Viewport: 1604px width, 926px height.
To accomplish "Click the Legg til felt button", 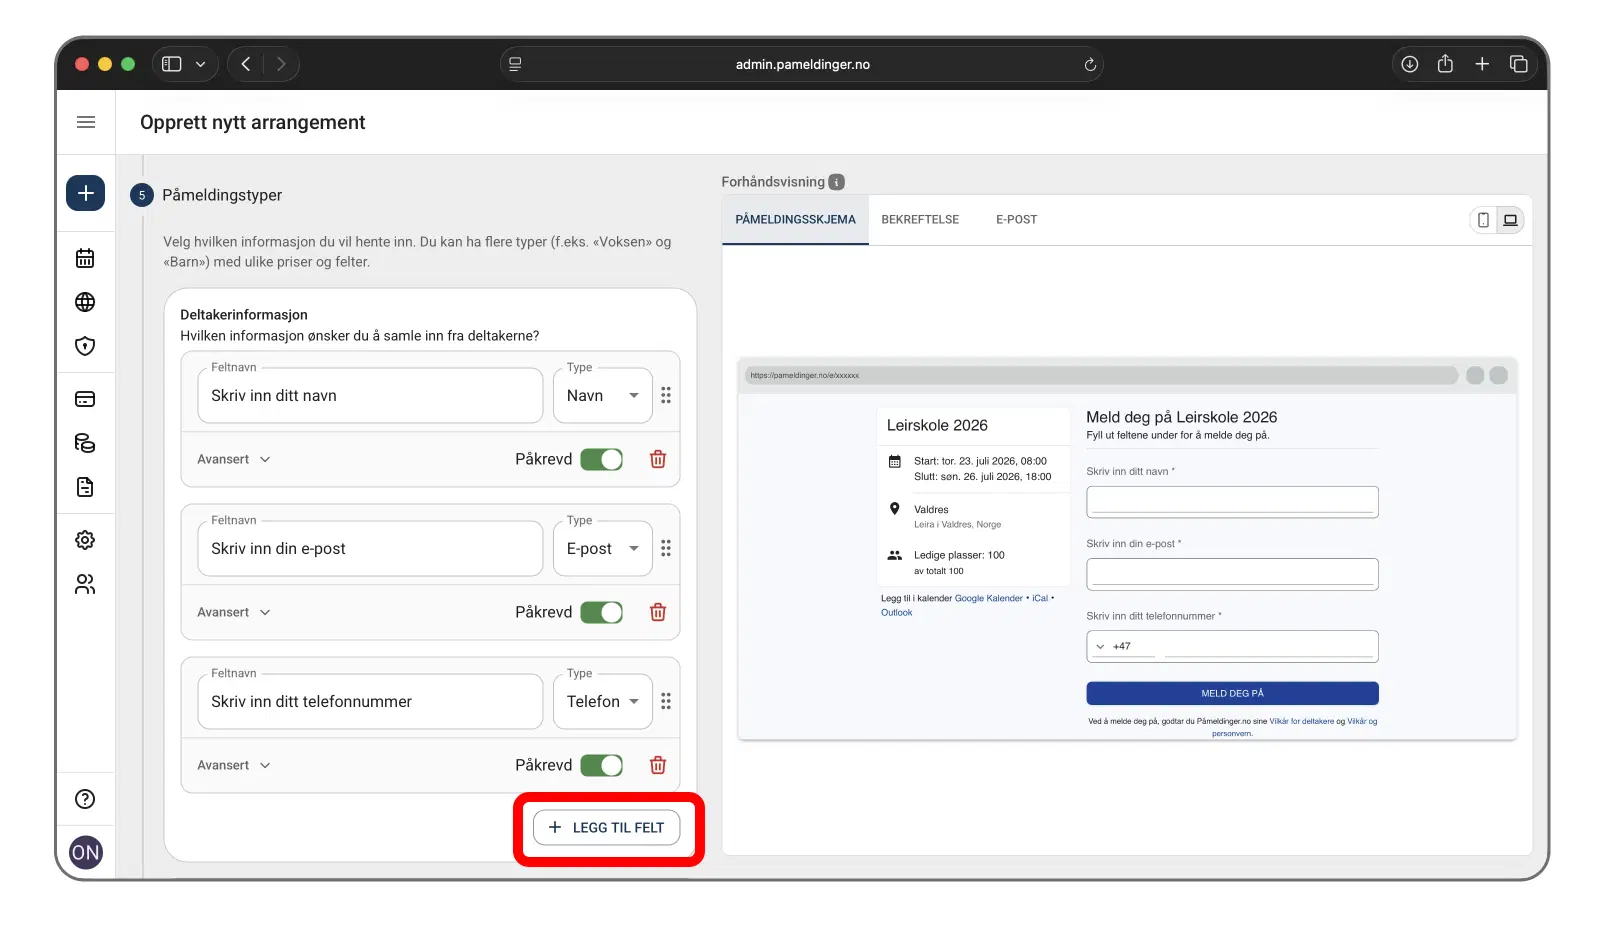I will tap(606, 828).
